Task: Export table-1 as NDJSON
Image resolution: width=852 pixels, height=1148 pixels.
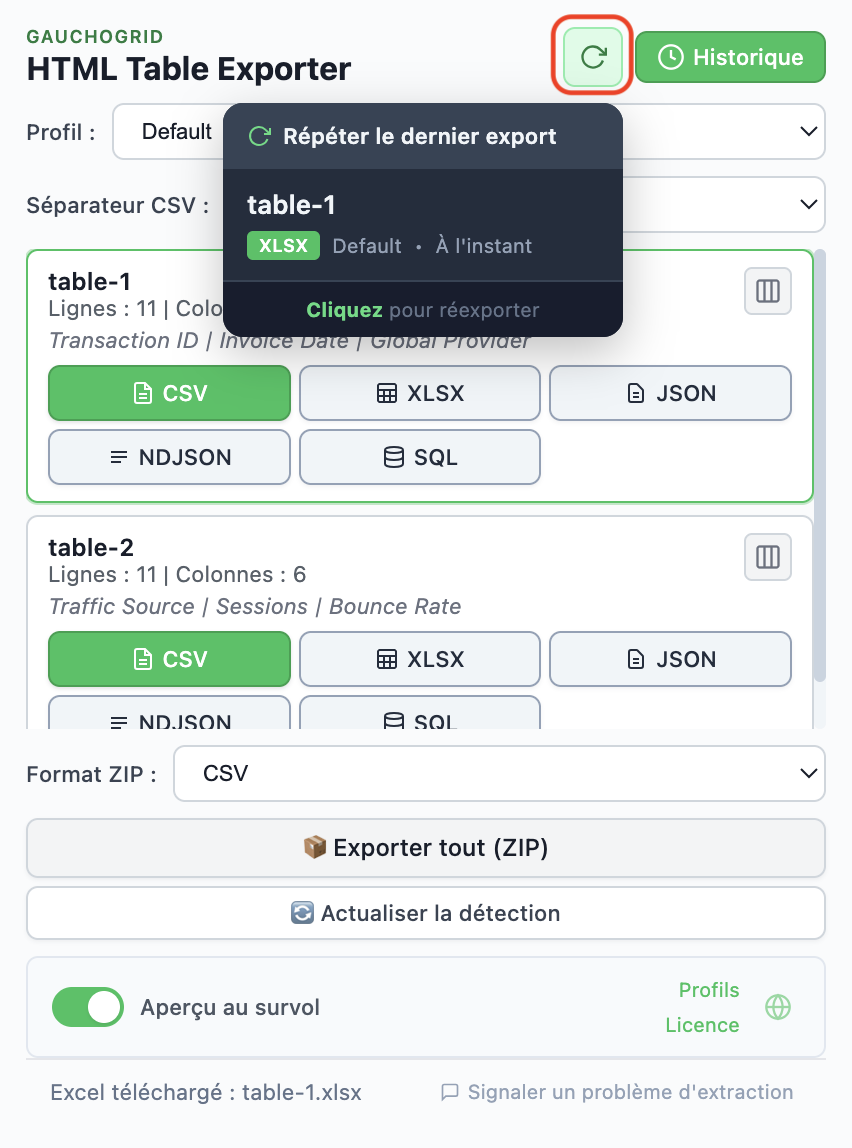Action: tap(170, 457)
